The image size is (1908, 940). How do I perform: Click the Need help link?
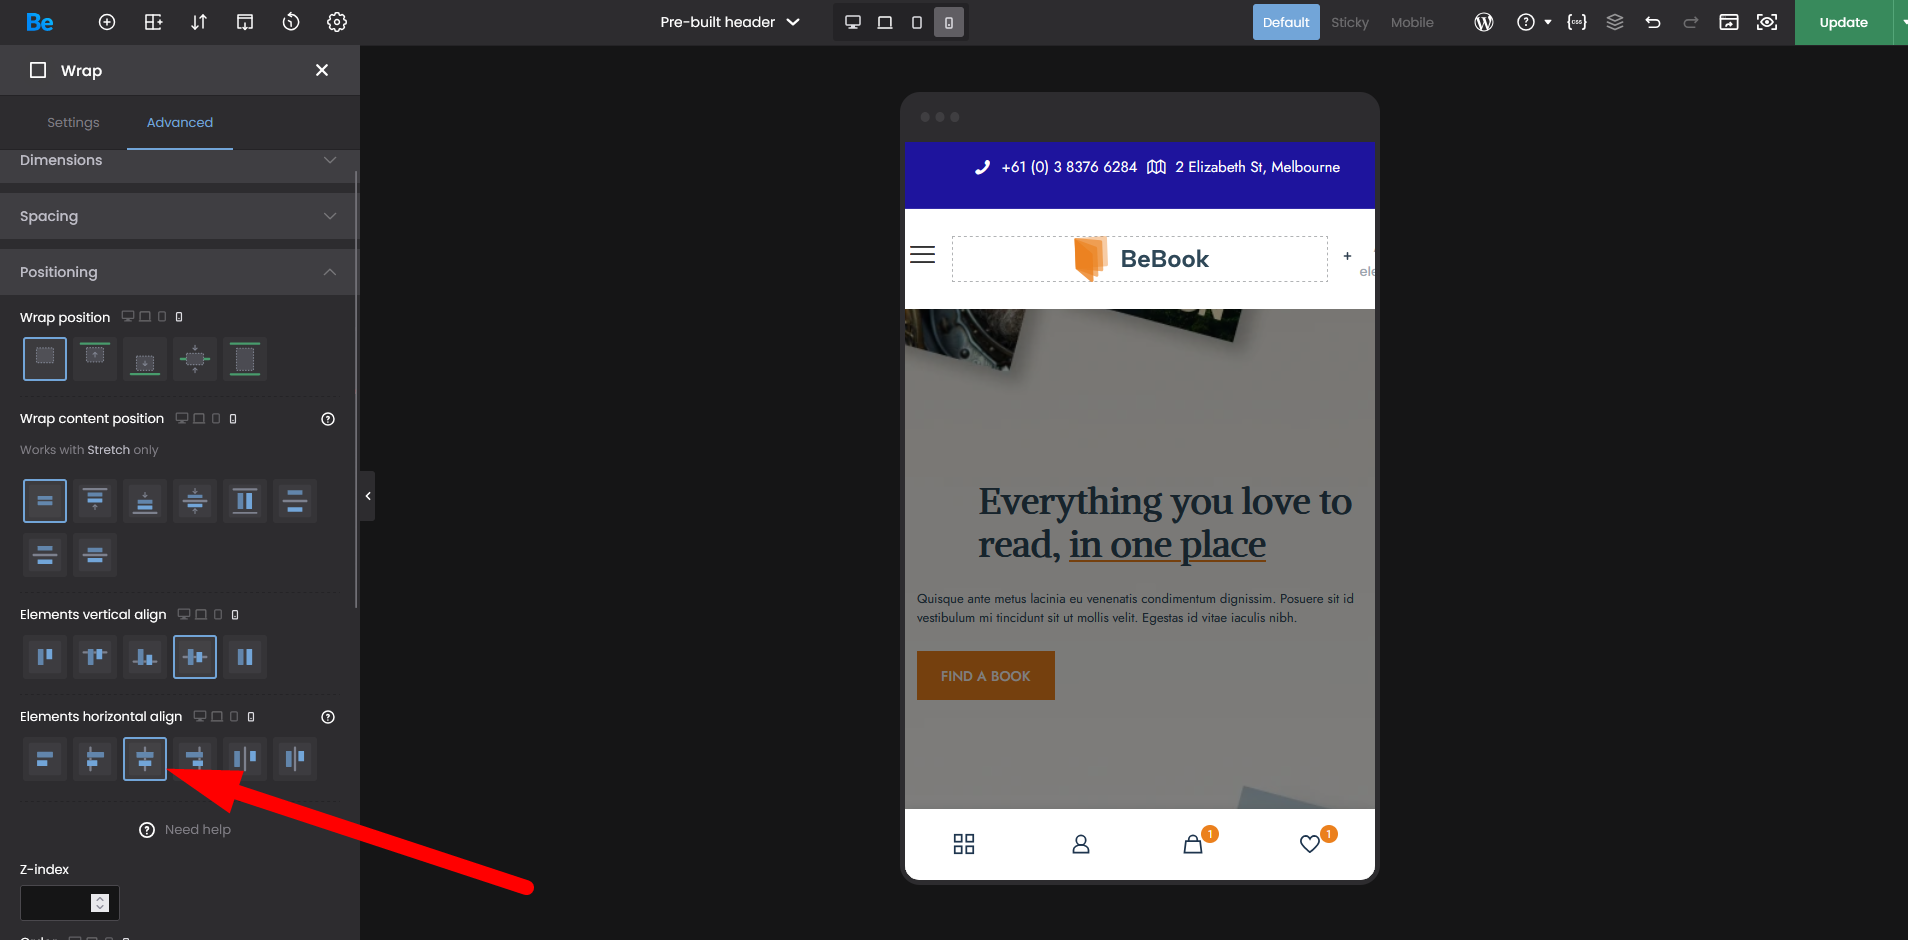pyautogui.click(x=197, y=829)
